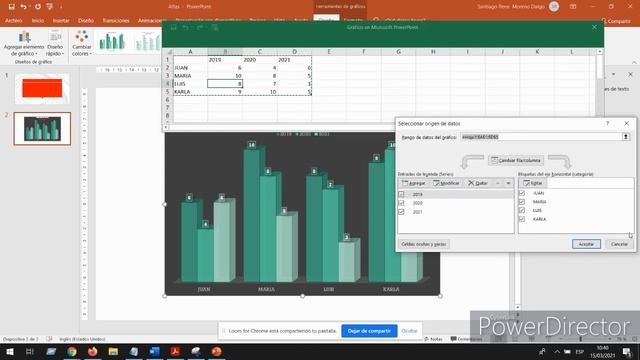Image resolution: width=640 pixels, height=360 pixels.
Task: Uncheck the 2019 series checkbox
Action: pos(402,194)
